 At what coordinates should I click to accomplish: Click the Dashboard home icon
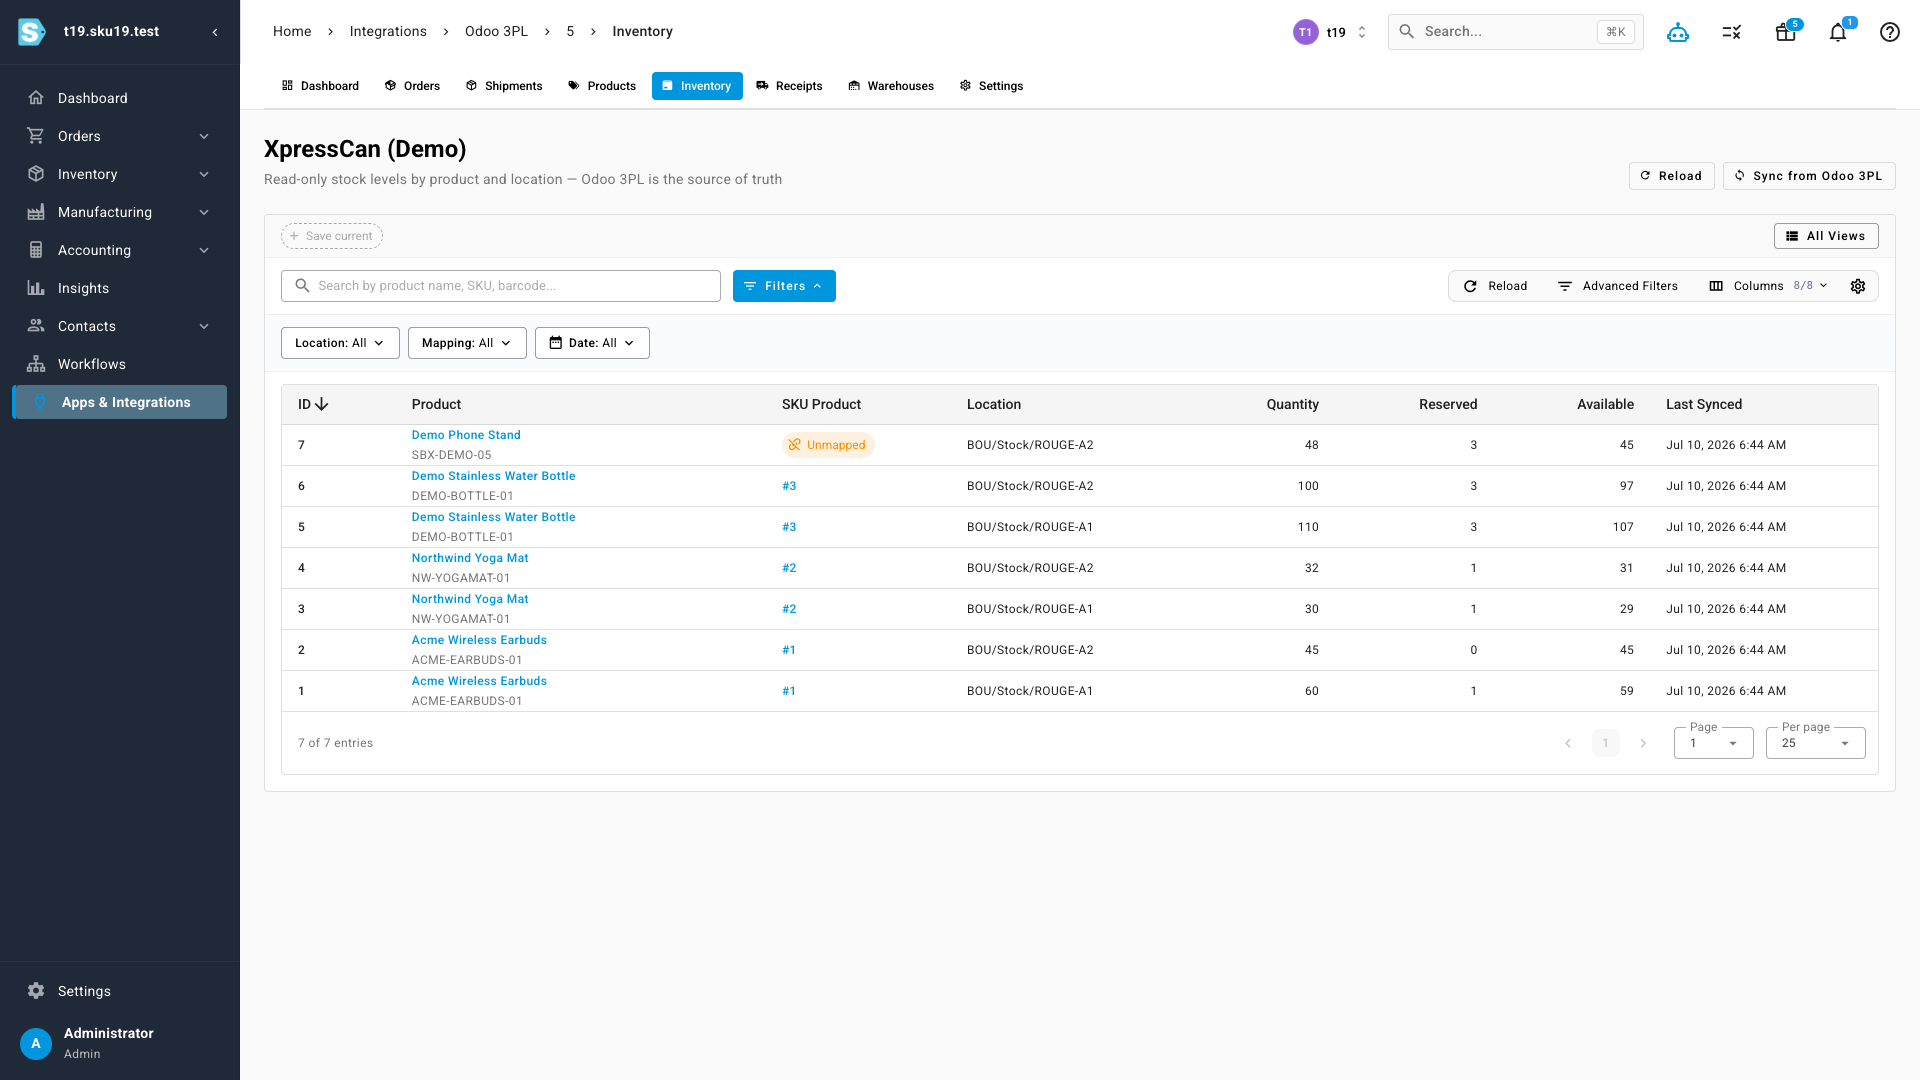(36, 98)
